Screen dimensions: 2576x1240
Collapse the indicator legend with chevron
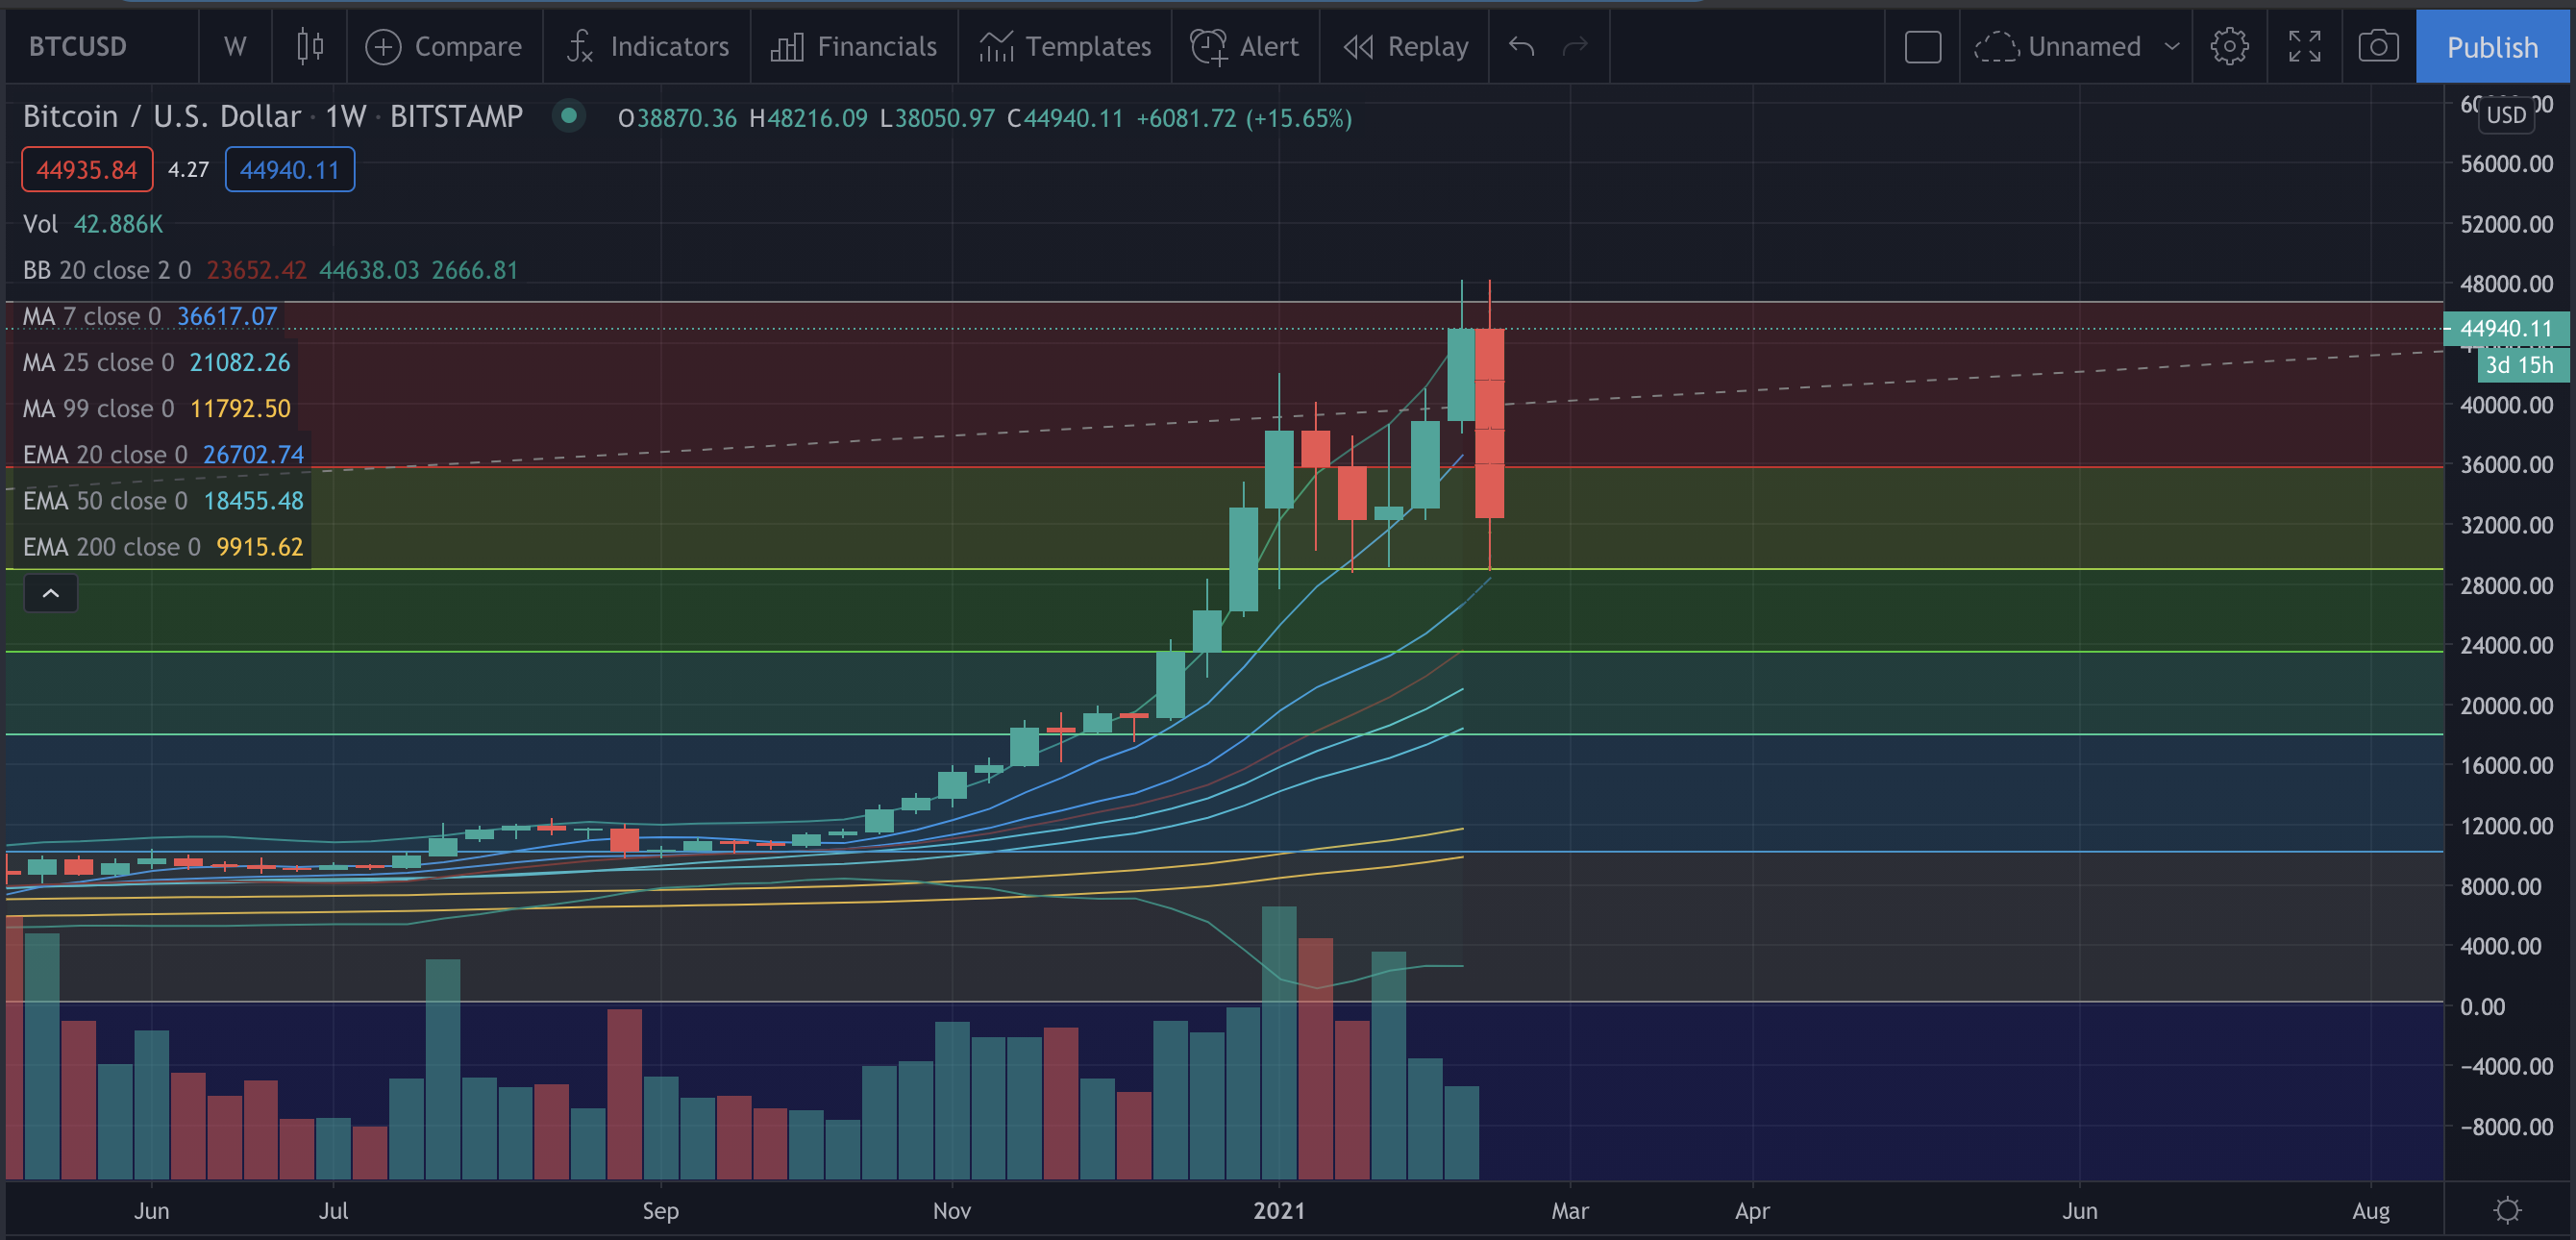(x=50, y=593)
